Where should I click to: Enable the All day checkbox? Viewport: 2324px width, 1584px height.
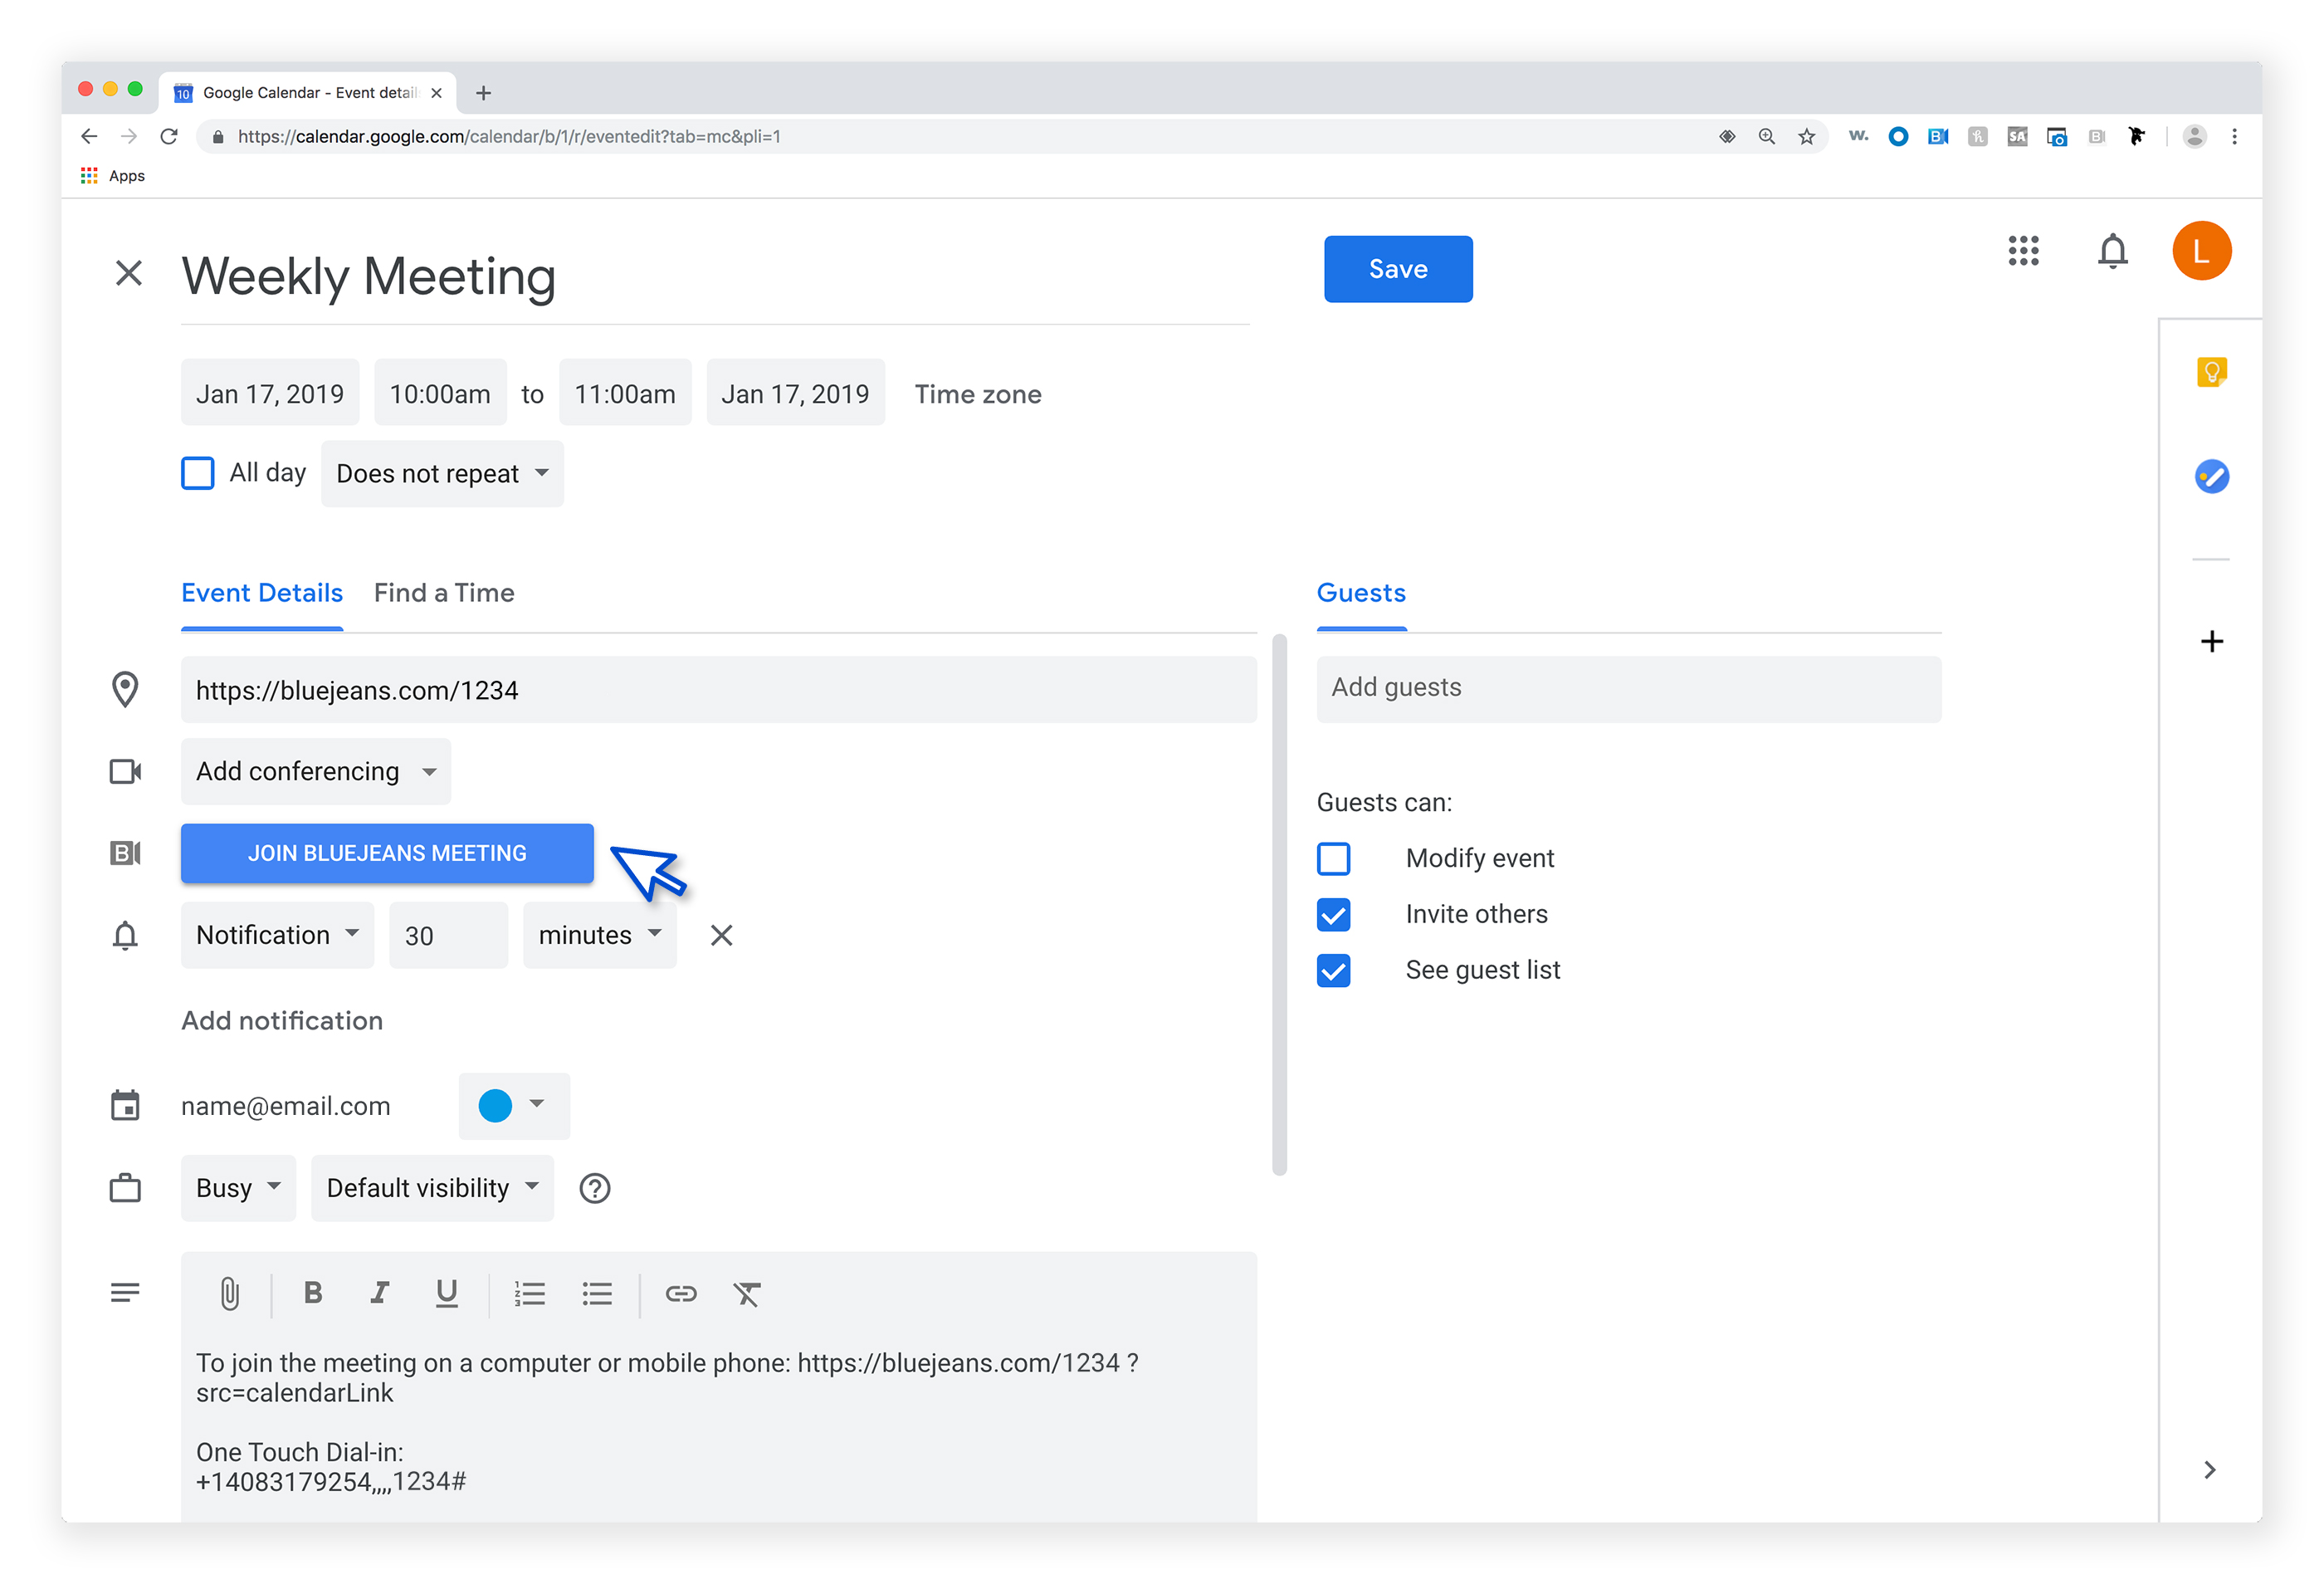(x=197, y=473)
